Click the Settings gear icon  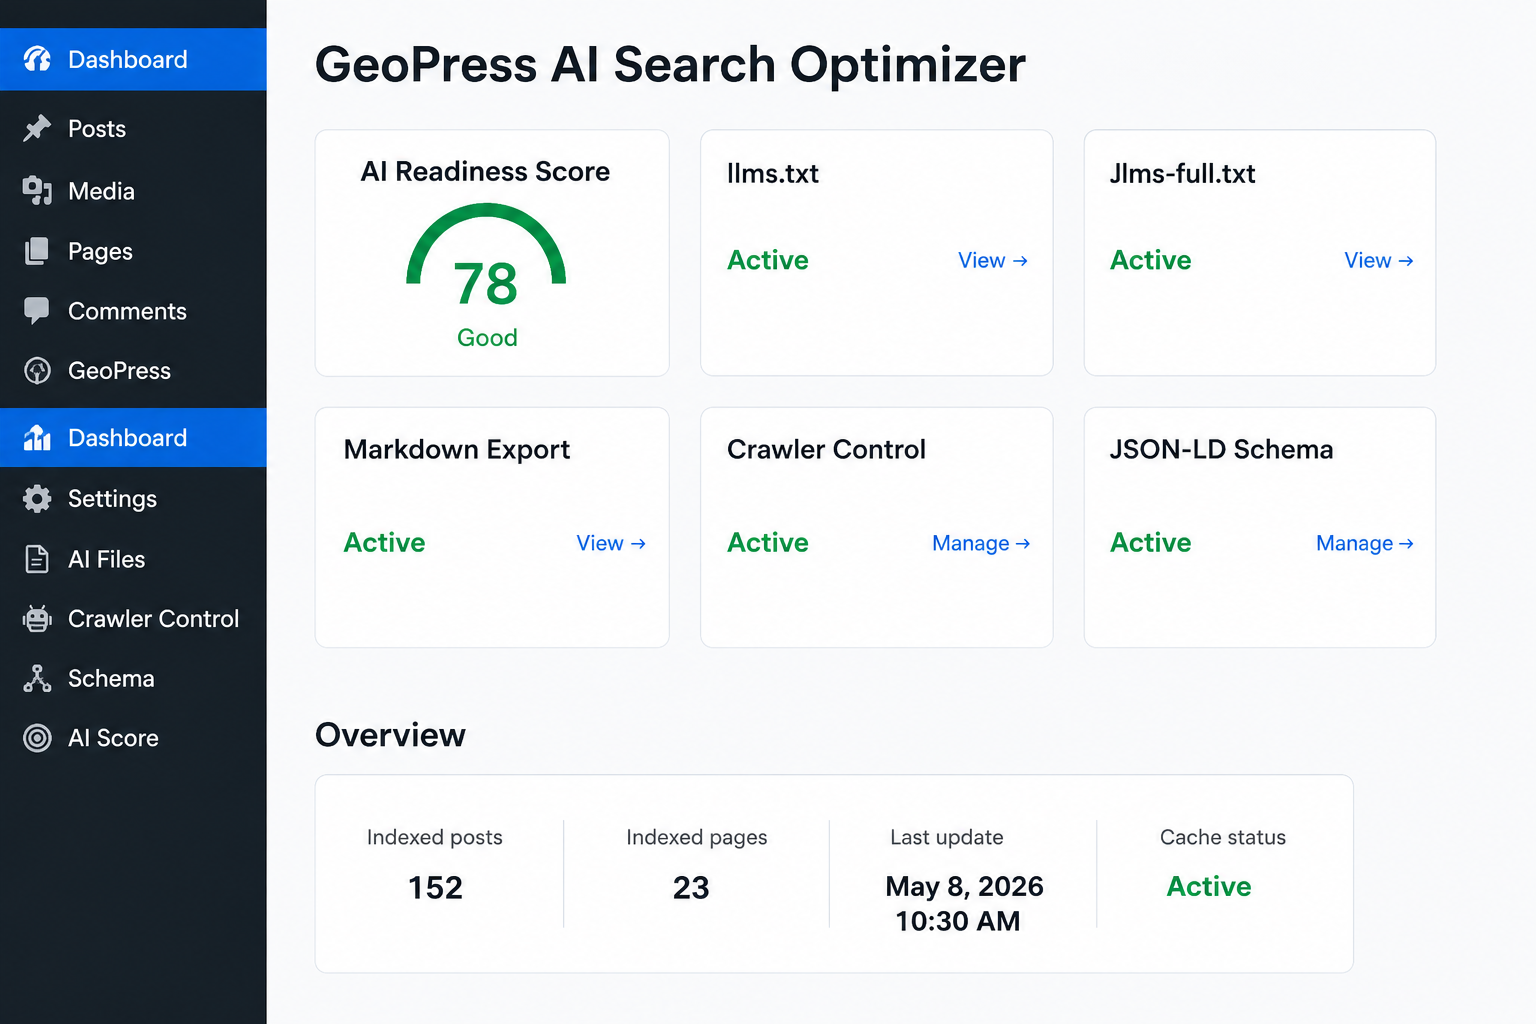click(x=37, y=498)
